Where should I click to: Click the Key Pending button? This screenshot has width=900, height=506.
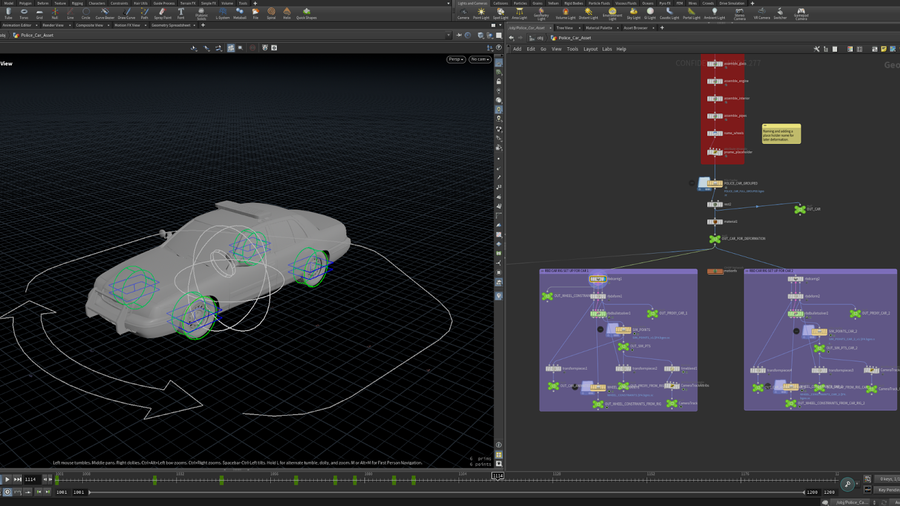886,490
